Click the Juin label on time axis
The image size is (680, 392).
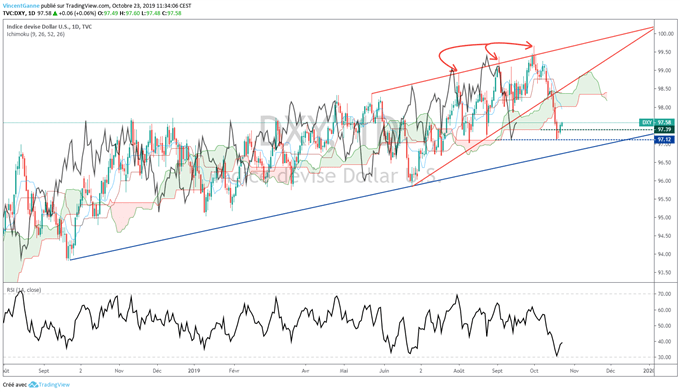(384, 371)
